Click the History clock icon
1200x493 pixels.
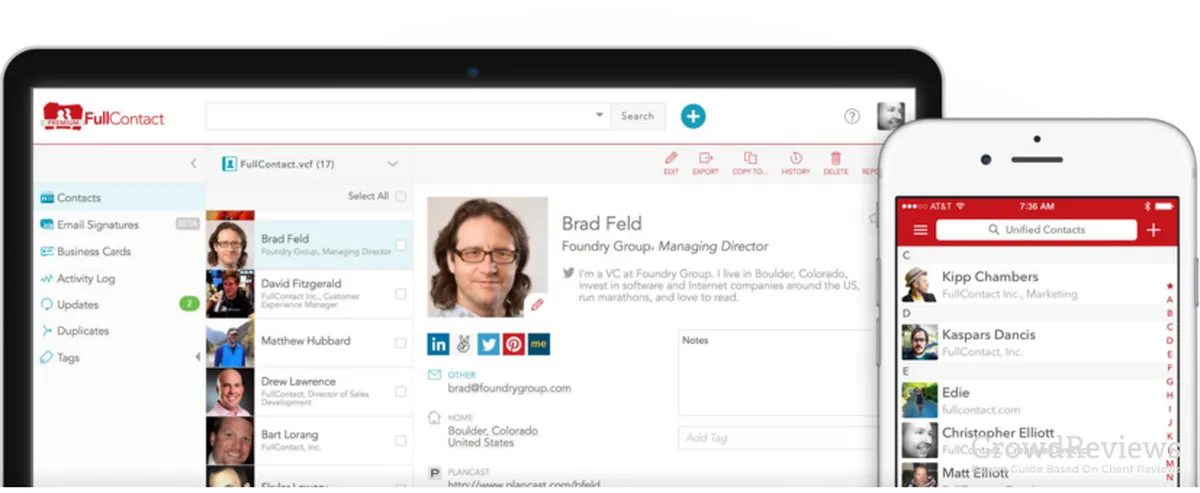[796, 158]
